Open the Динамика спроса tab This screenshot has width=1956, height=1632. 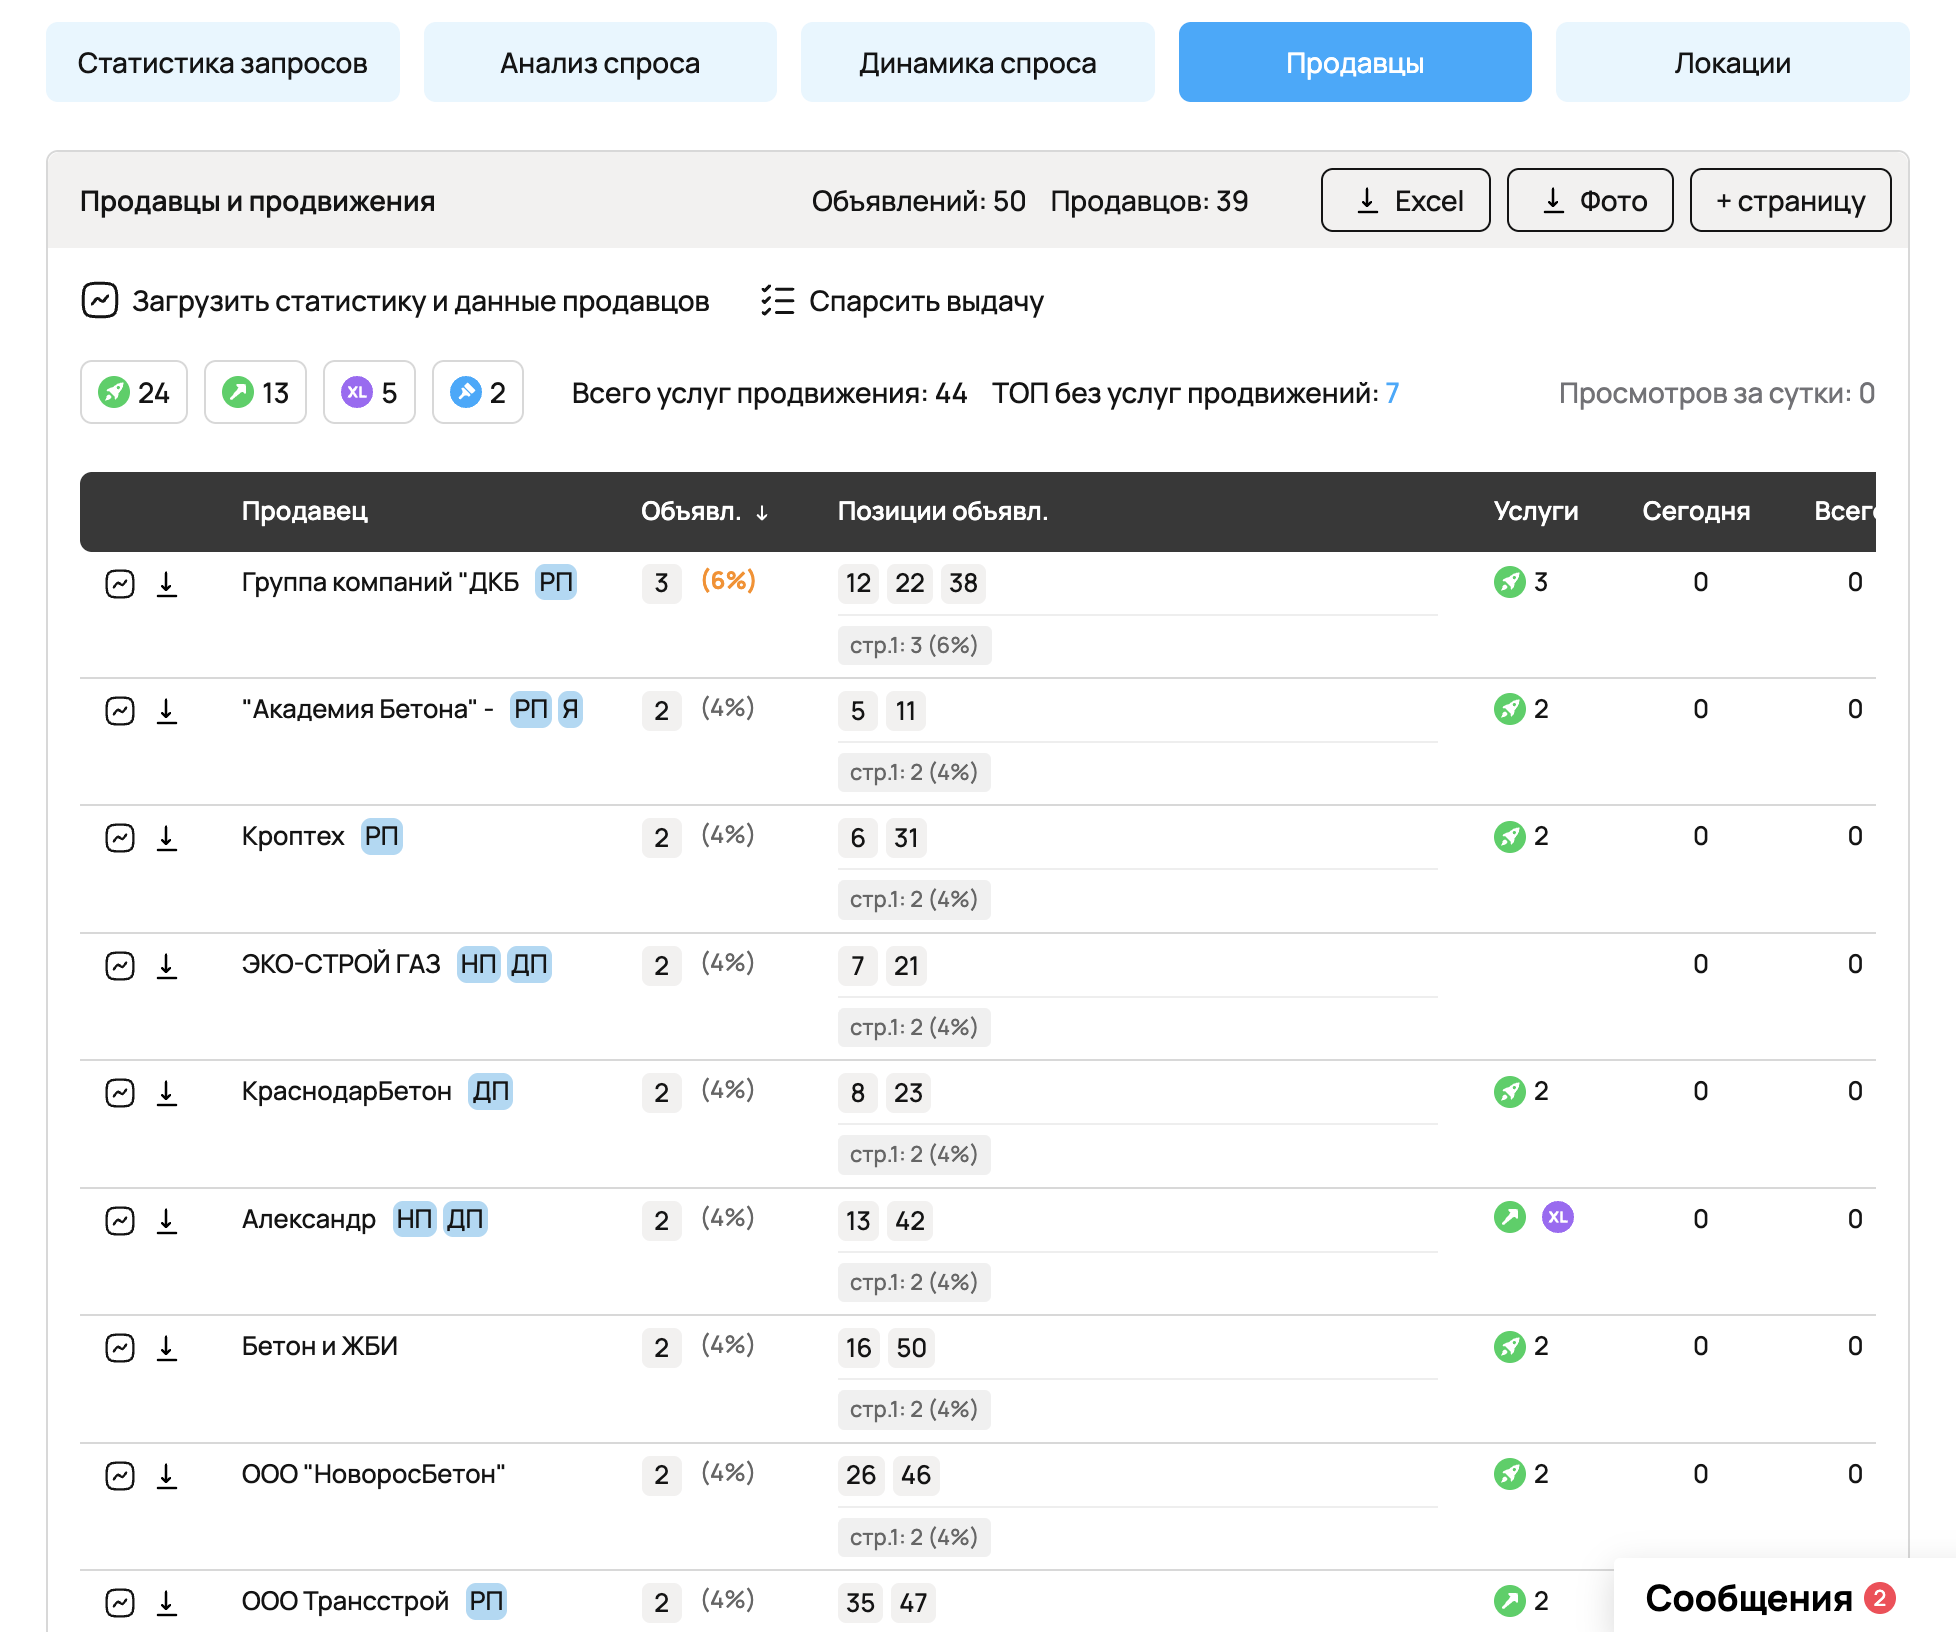coord(977,63)
